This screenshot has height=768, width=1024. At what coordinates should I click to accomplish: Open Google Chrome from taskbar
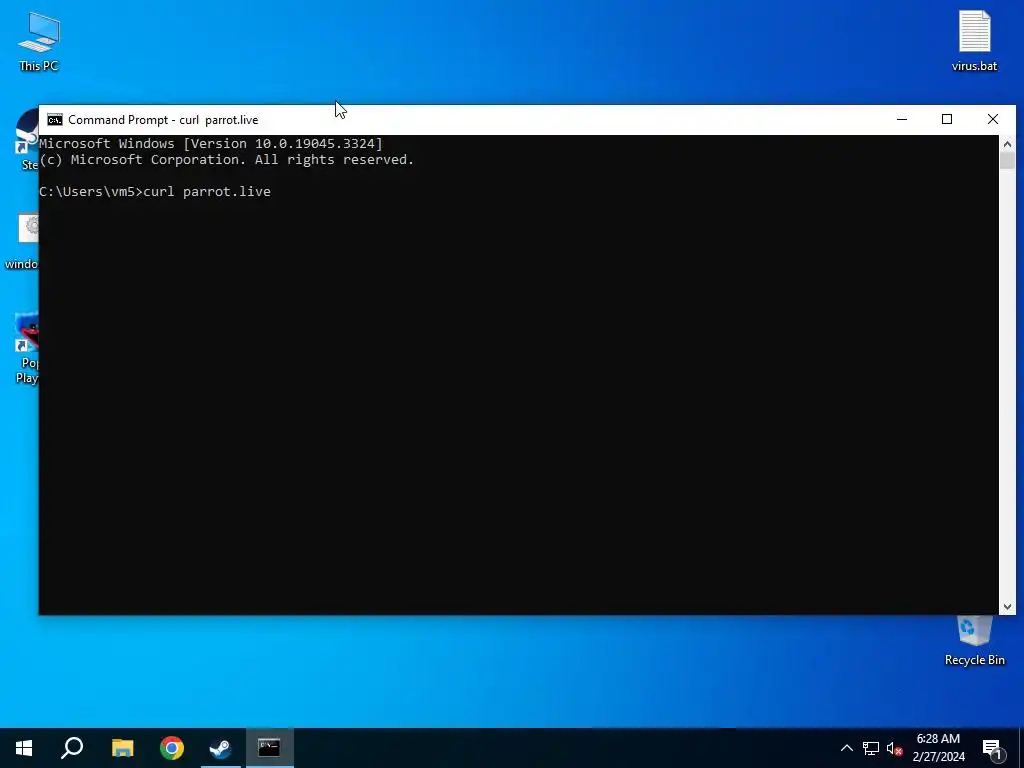click(x=172, y=748)
